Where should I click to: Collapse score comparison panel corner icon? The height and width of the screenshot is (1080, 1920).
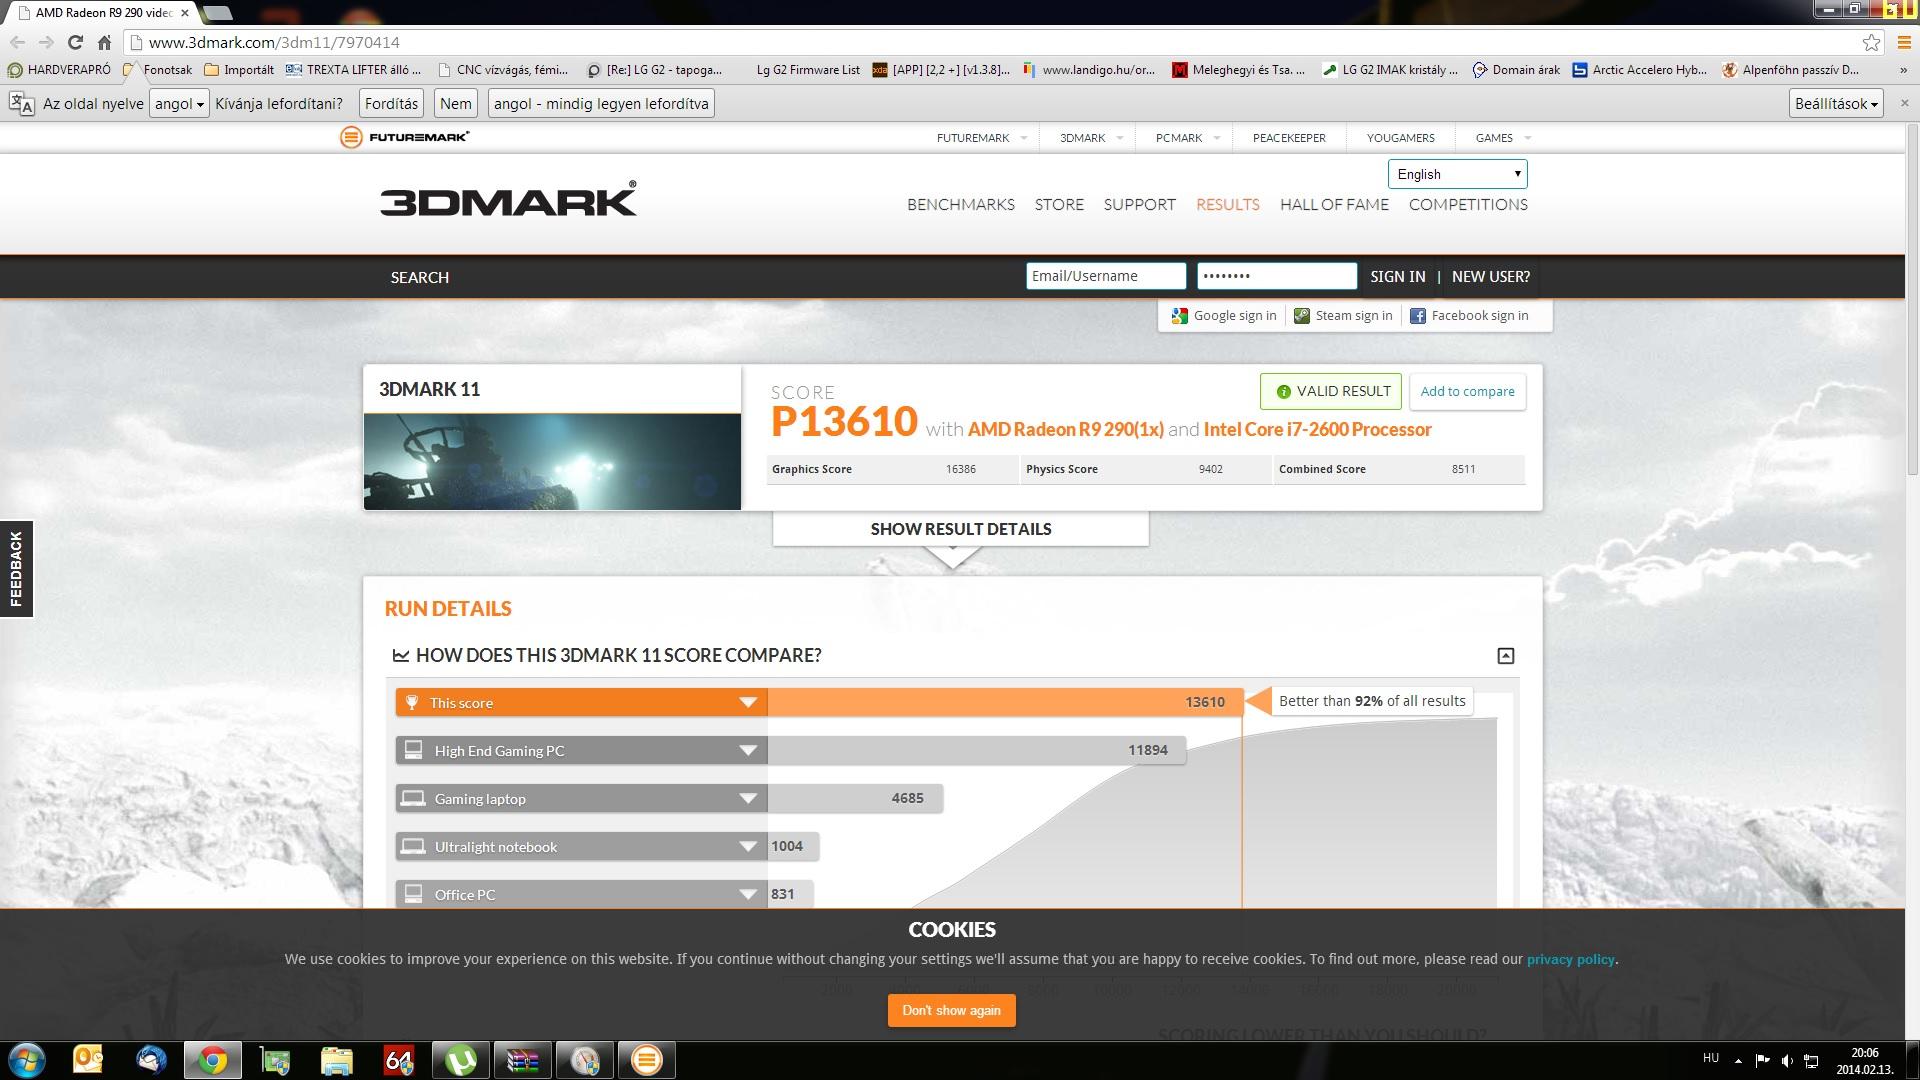[1506, 656]
